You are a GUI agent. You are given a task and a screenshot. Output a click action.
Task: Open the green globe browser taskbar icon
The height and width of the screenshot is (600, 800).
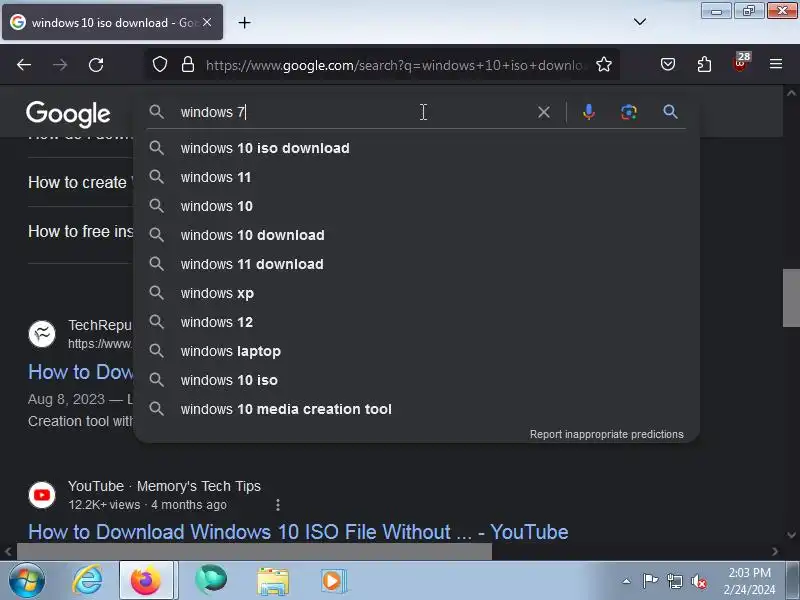pos(211,580)
